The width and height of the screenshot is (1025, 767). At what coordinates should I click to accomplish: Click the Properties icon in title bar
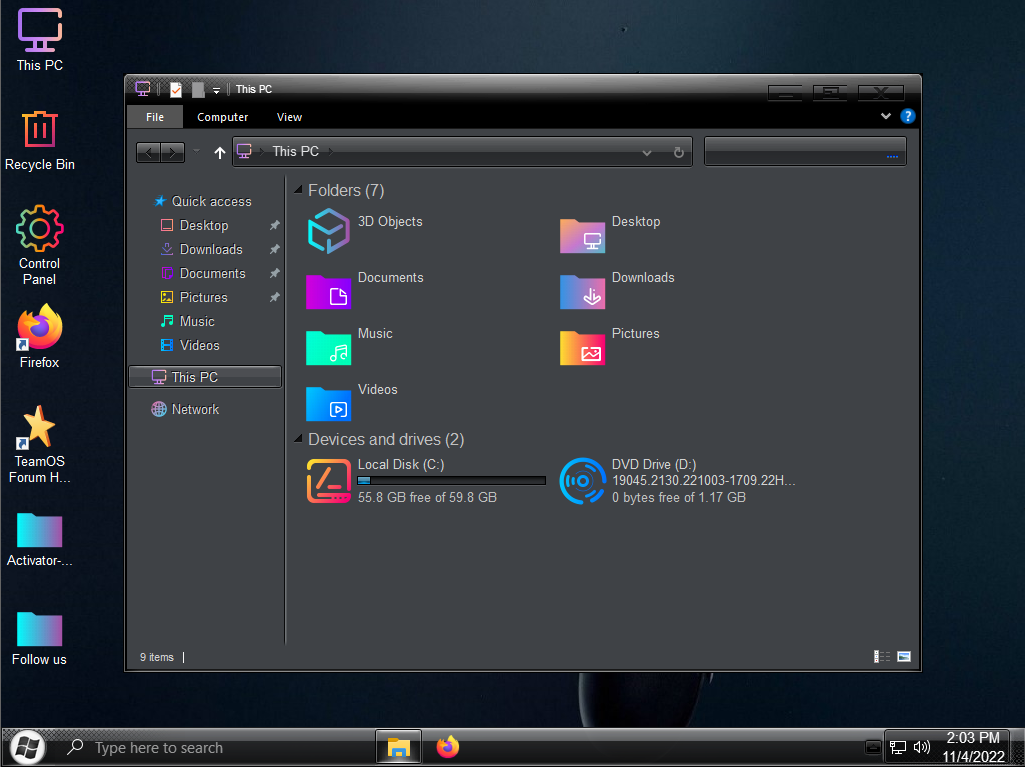pyautogui.click(x=176, y=90)
